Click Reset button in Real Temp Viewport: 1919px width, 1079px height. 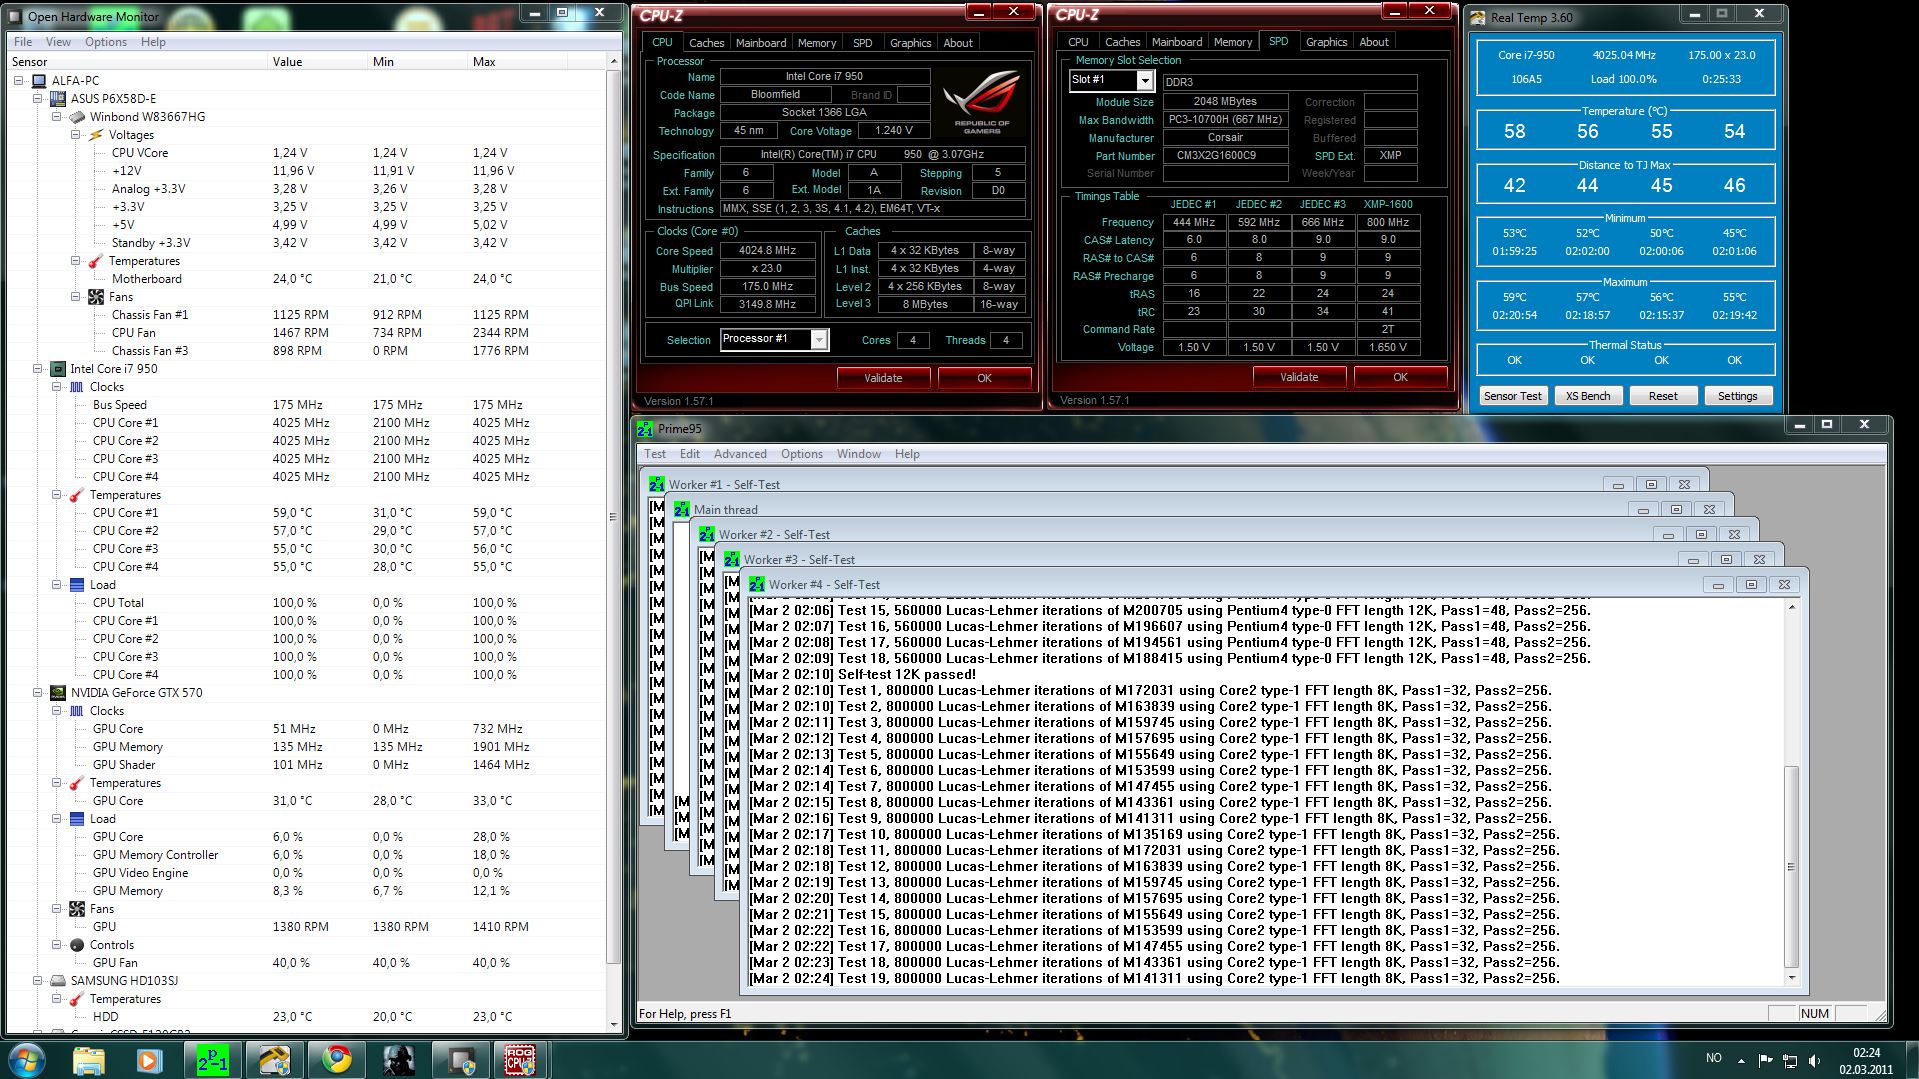click(1663, 396)
